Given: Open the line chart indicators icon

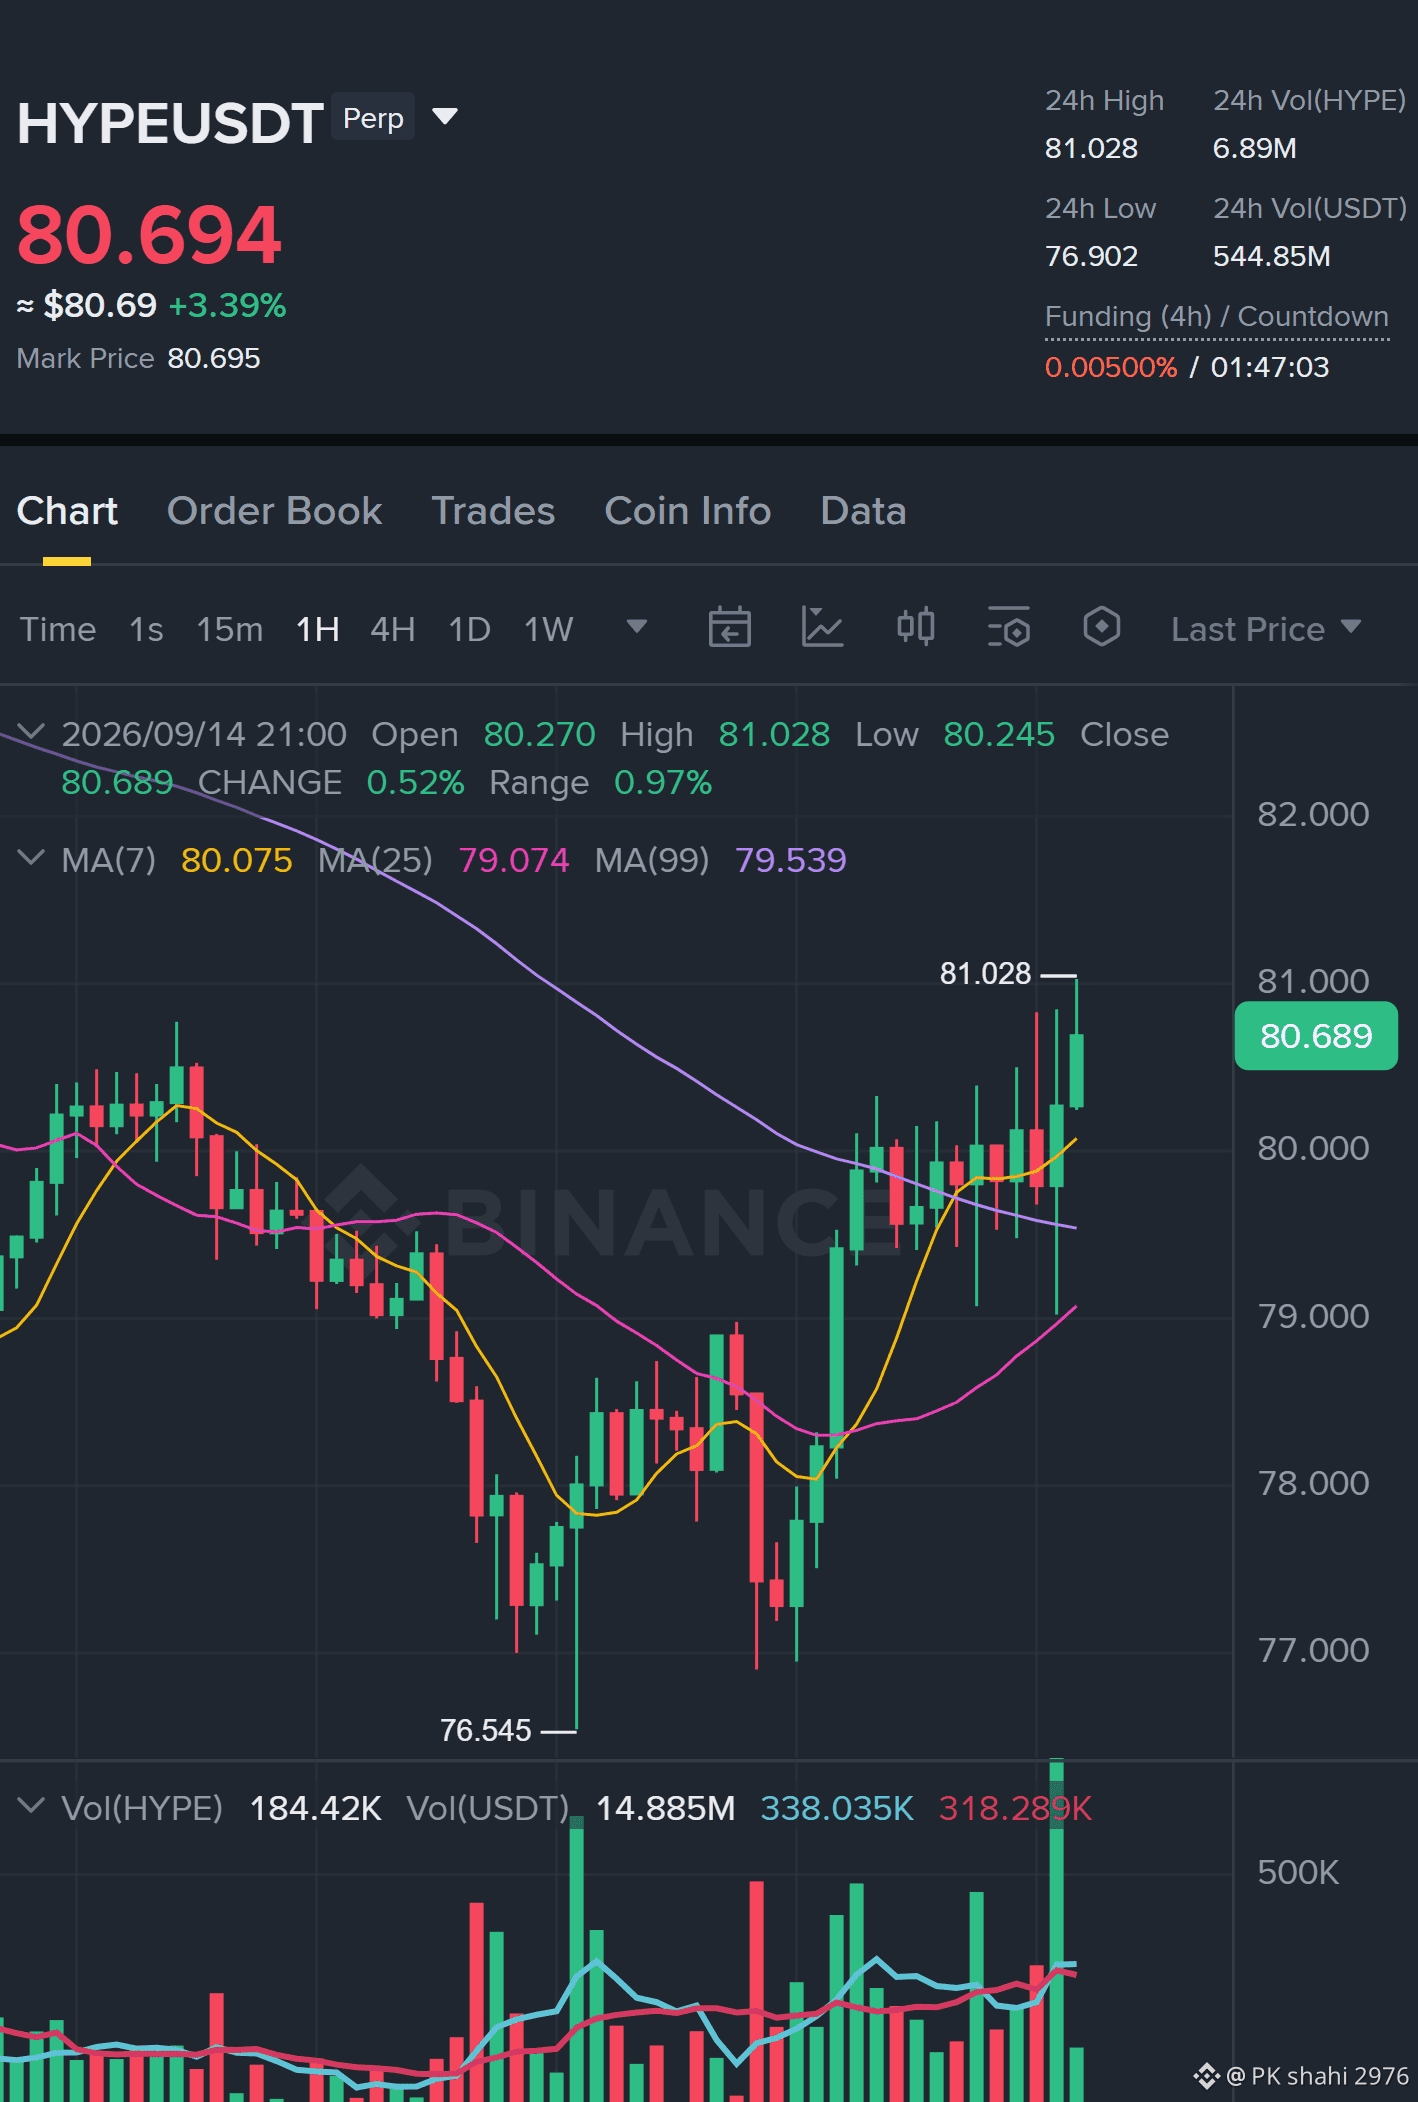Looking at the screenshot, I should coord(822,628).
